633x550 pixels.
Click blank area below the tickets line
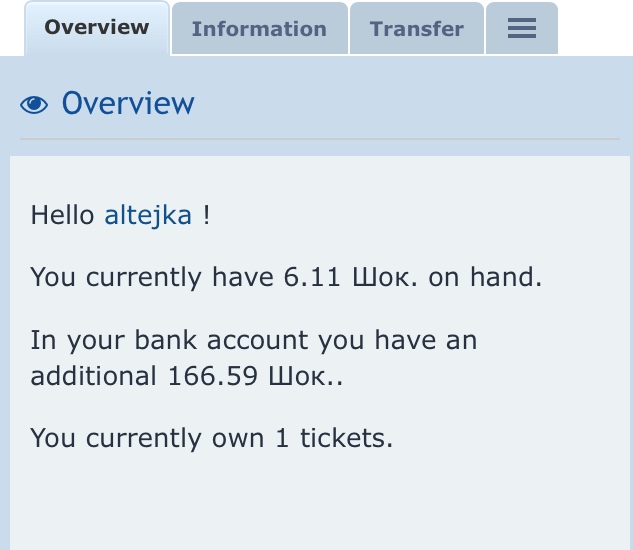[x=320, y=500]
